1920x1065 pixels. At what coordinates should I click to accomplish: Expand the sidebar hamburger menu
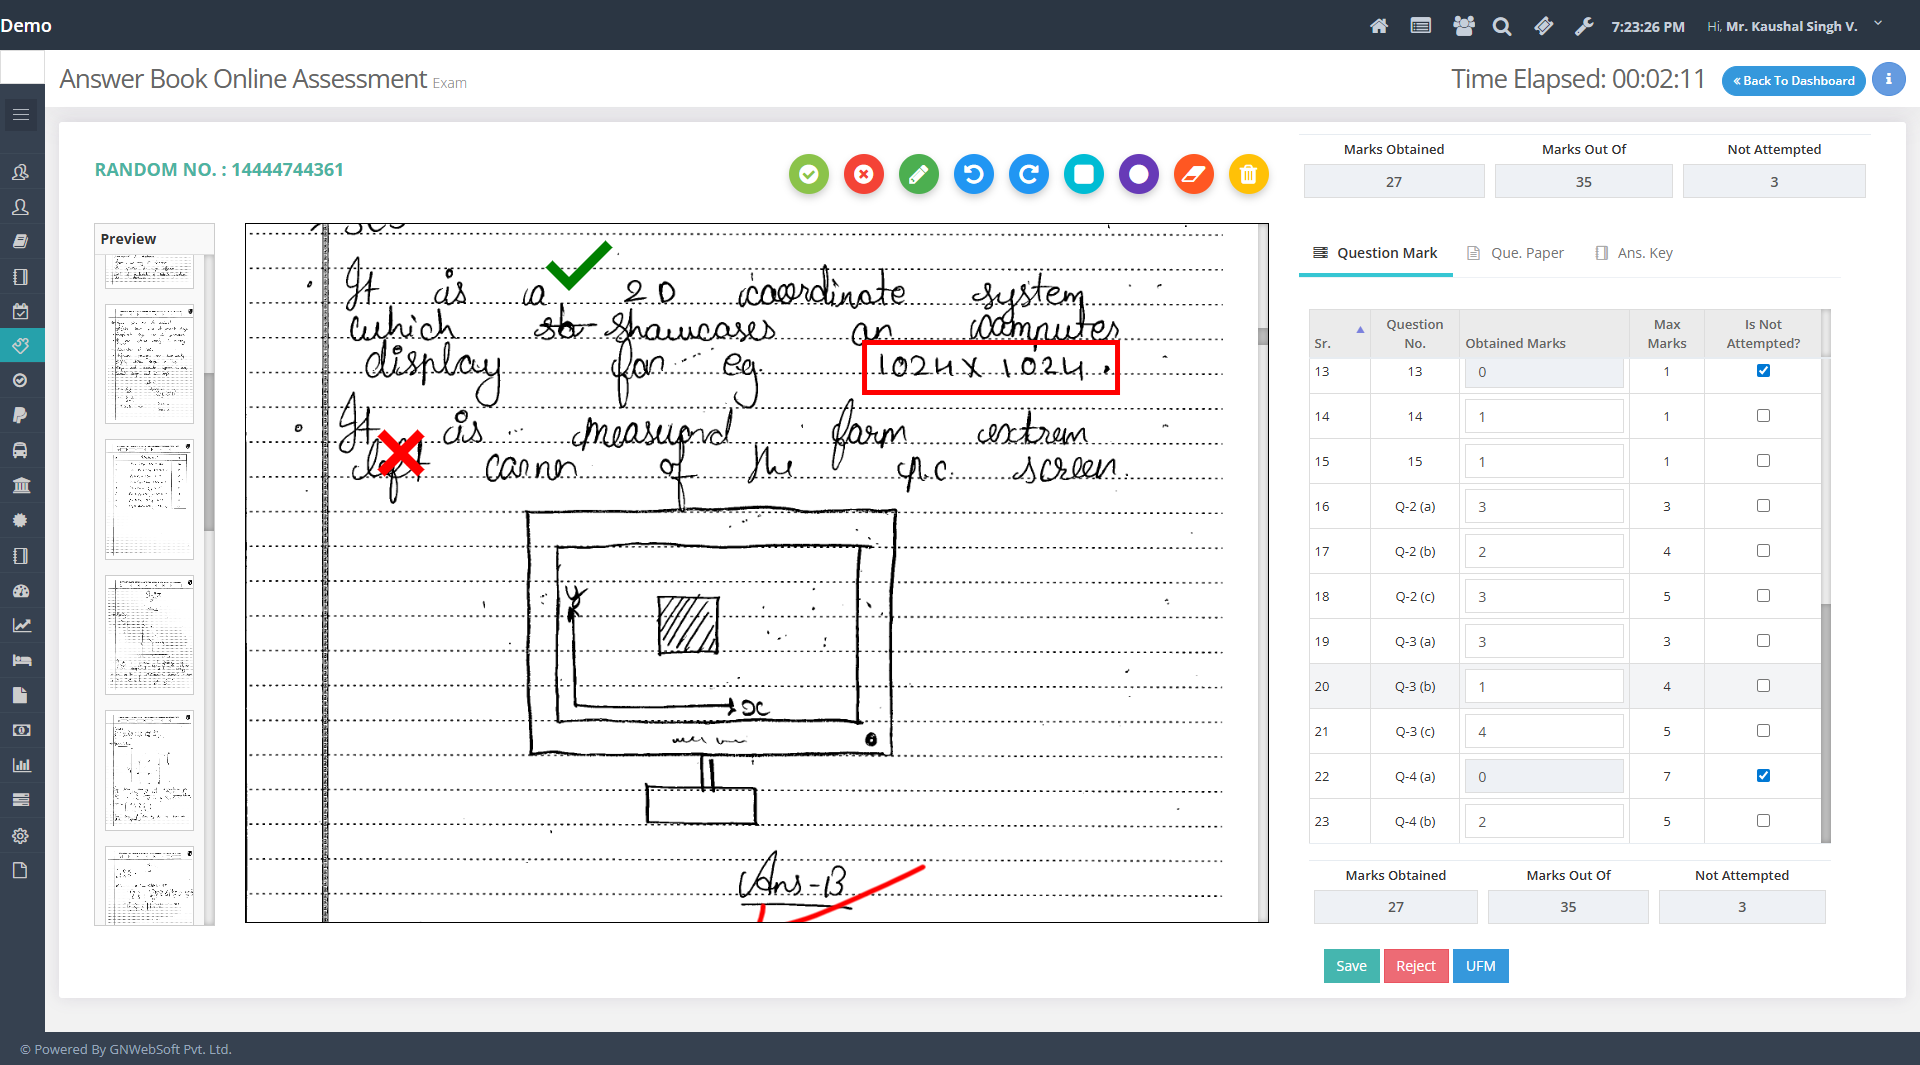[x=21, y=115]
